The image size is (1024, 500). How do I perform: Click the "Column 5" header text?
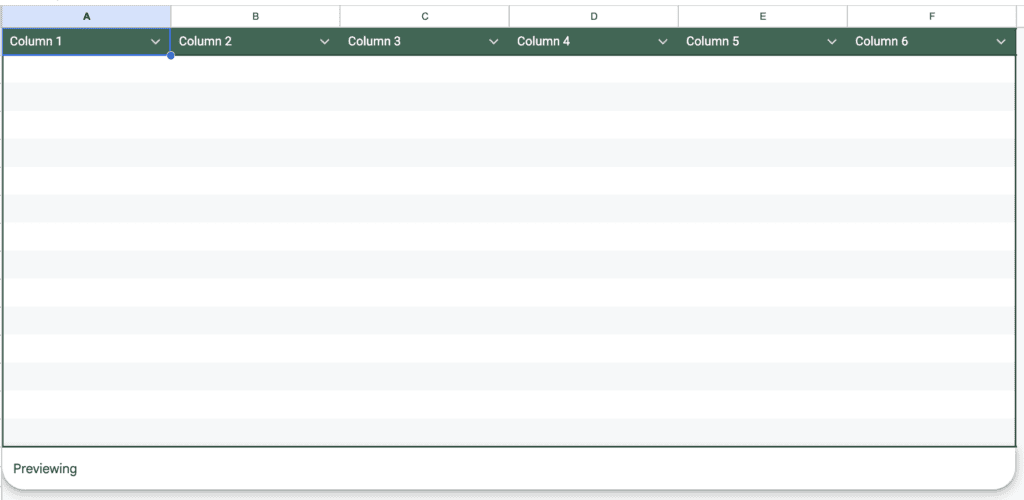712,42
